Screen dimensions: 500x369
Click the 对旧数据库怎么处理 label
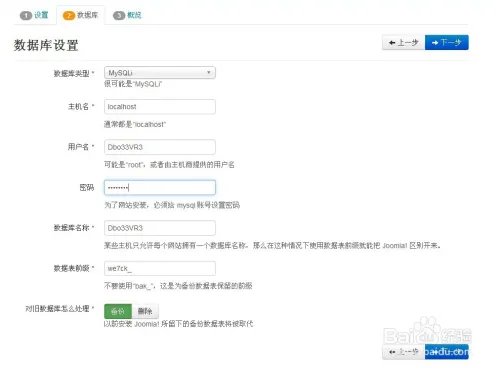click(x=60, y=309)
